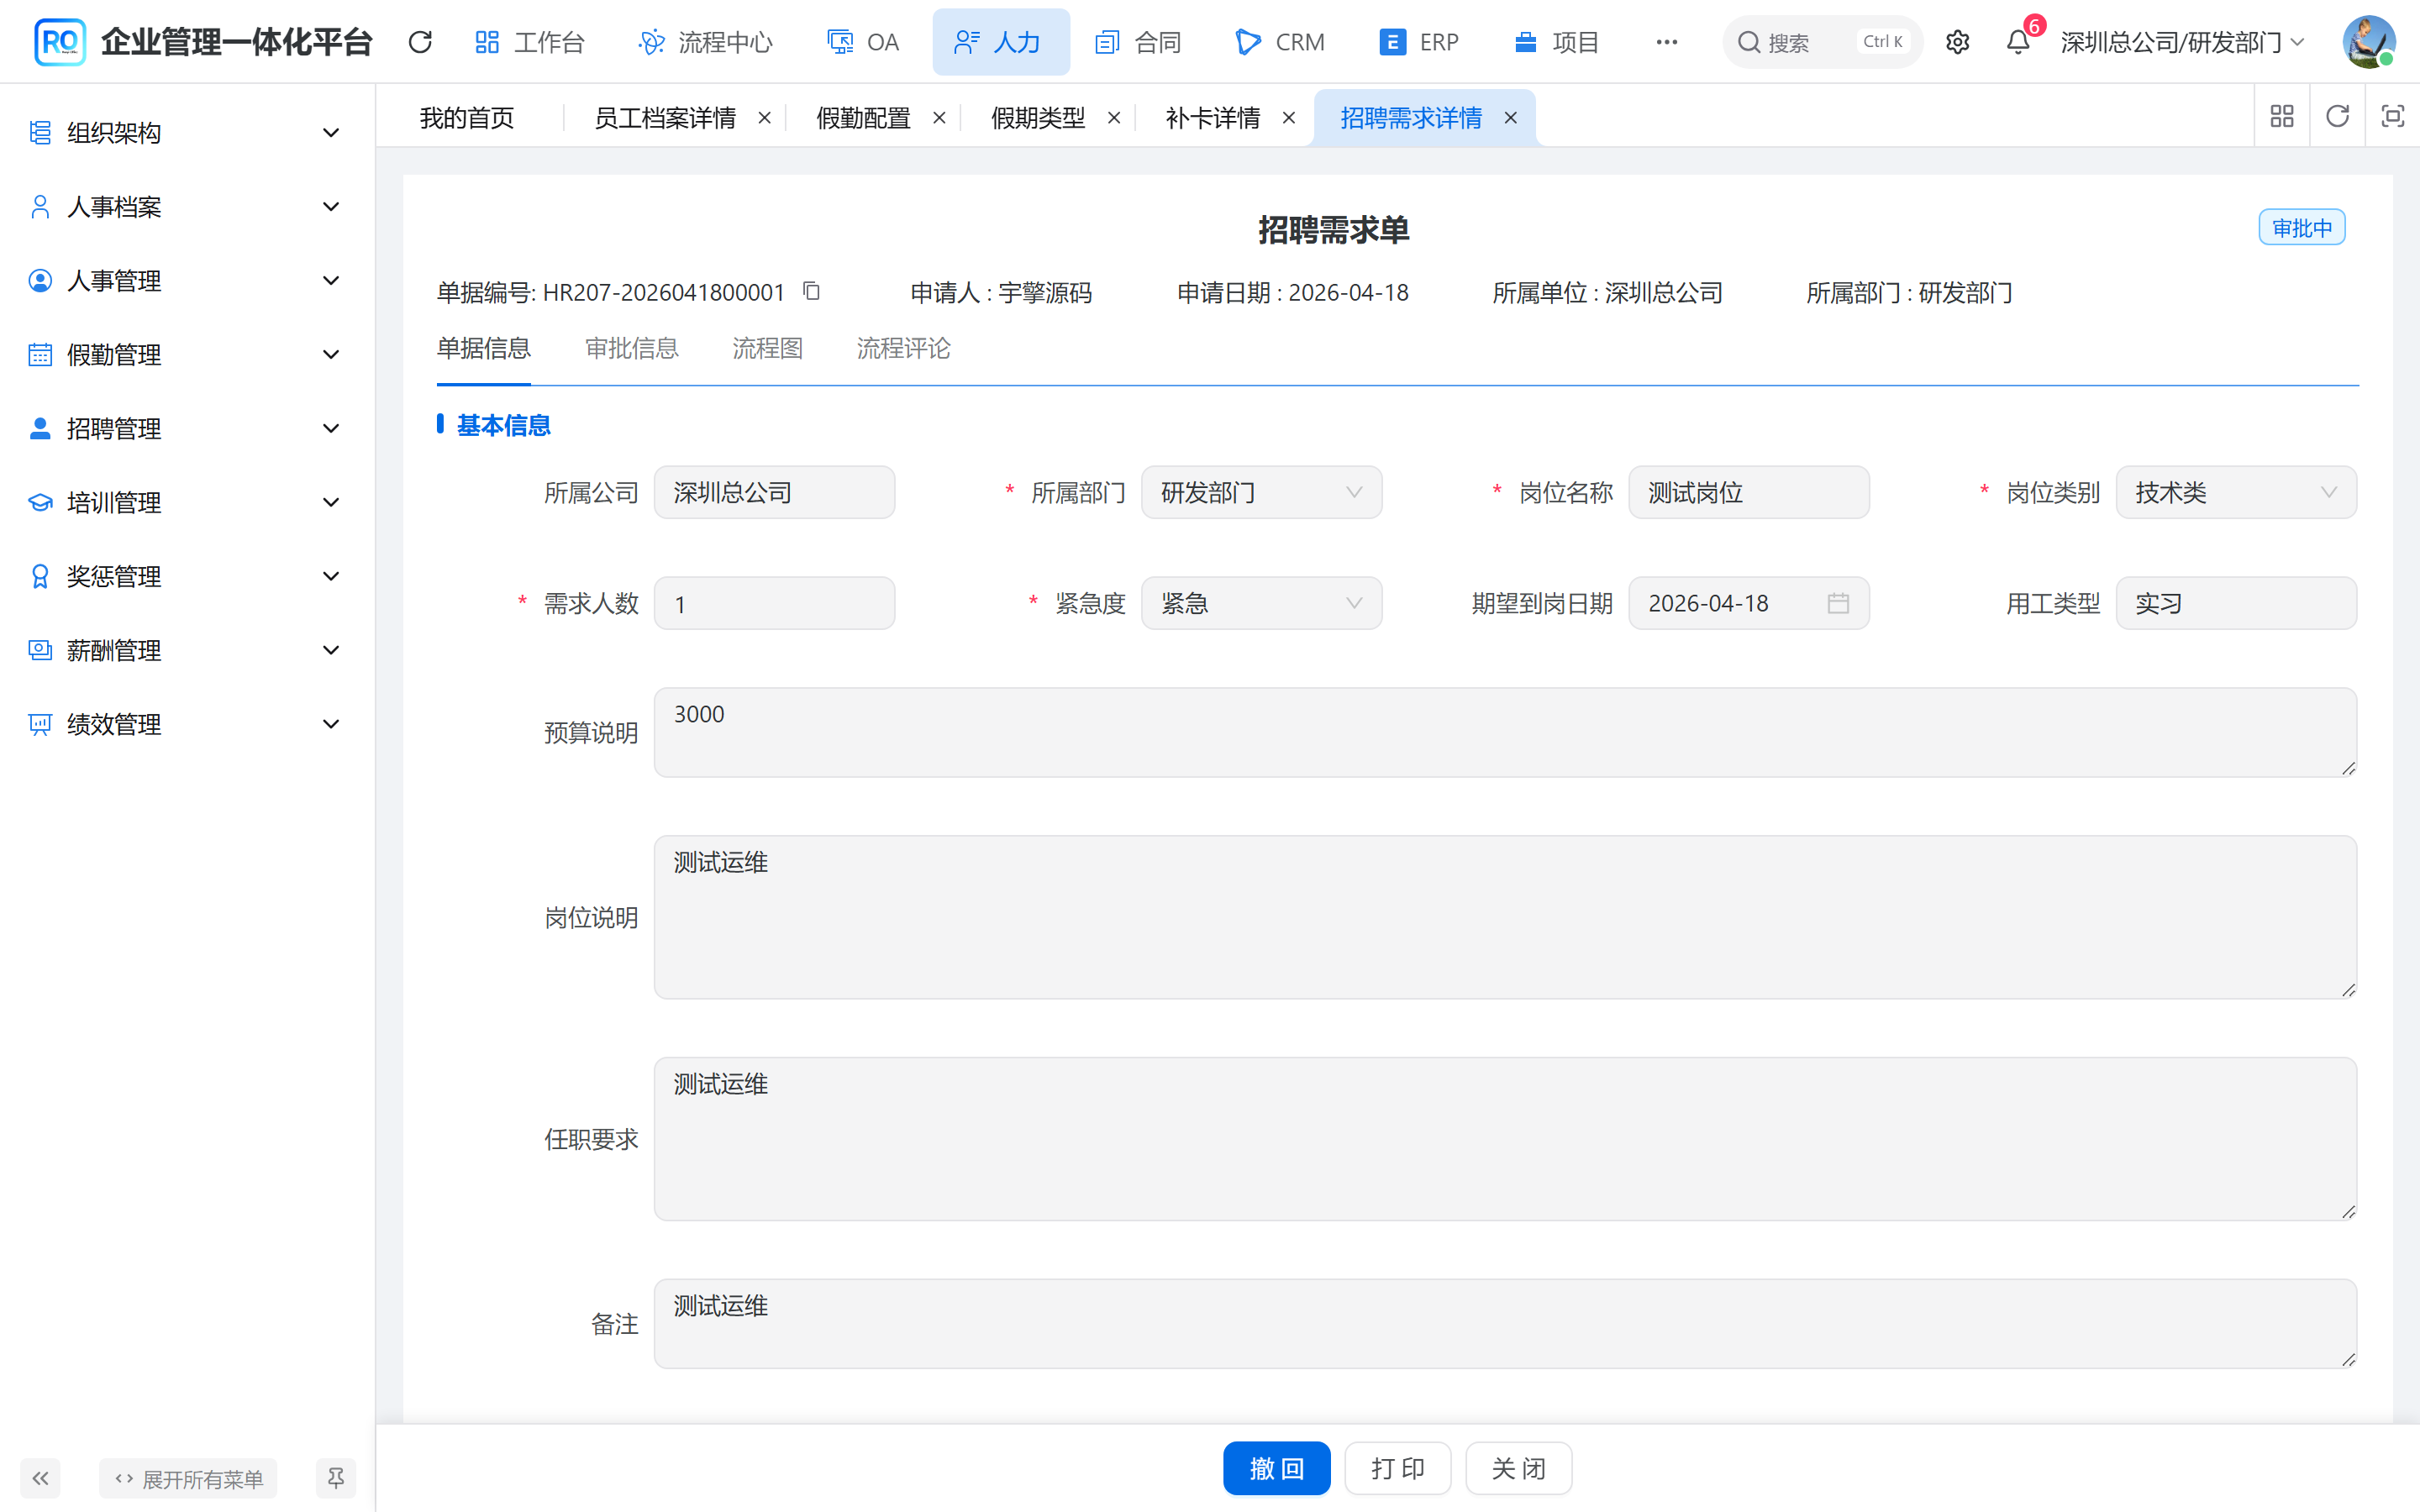Open settings gear icon
This screenshot has width=2420, height=1512.
(1957, 42)
